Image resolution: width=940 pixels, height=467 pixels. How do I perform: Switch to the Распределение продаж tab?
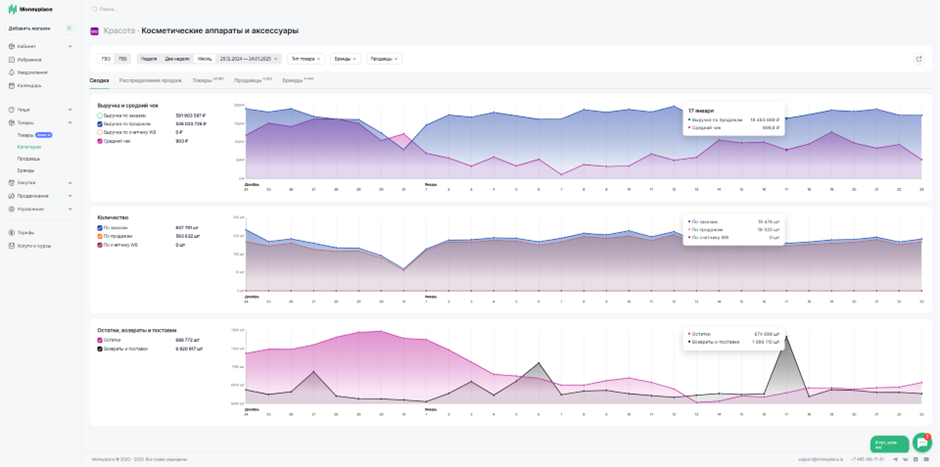pos(150,80)
